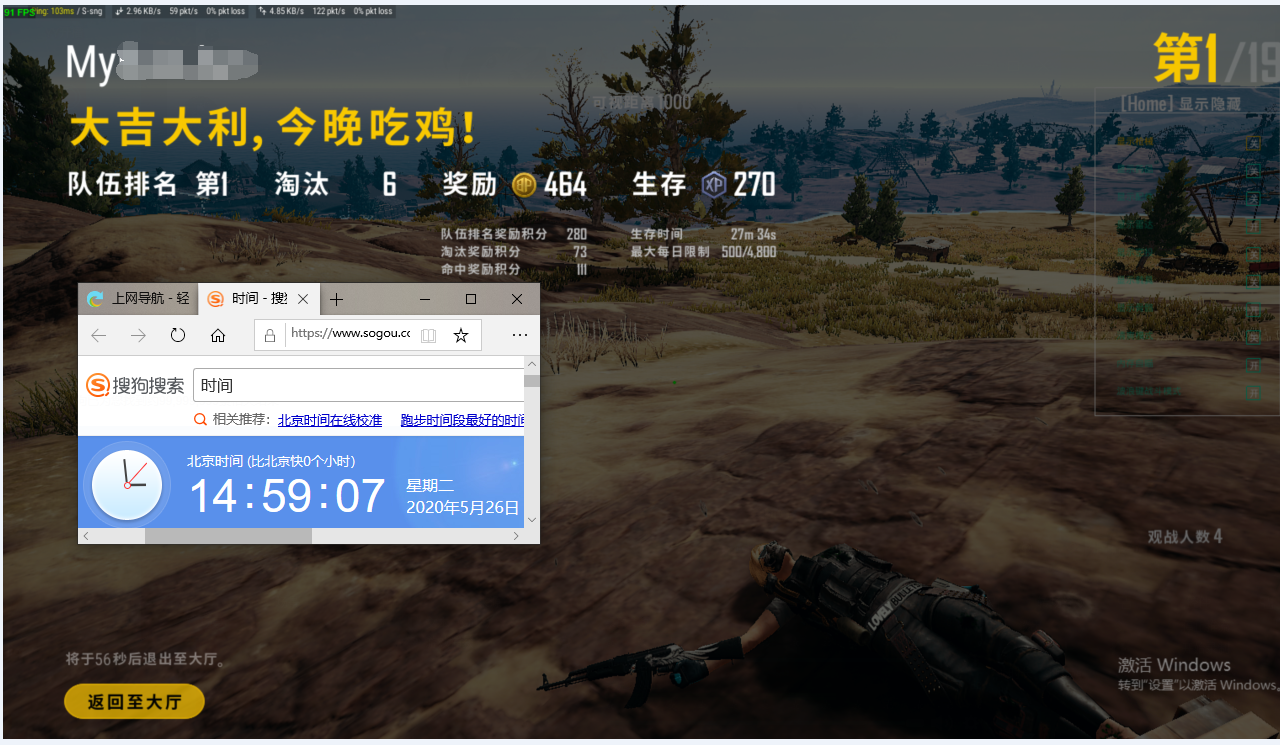Click the analog clock widget

[x=127, y=485]
